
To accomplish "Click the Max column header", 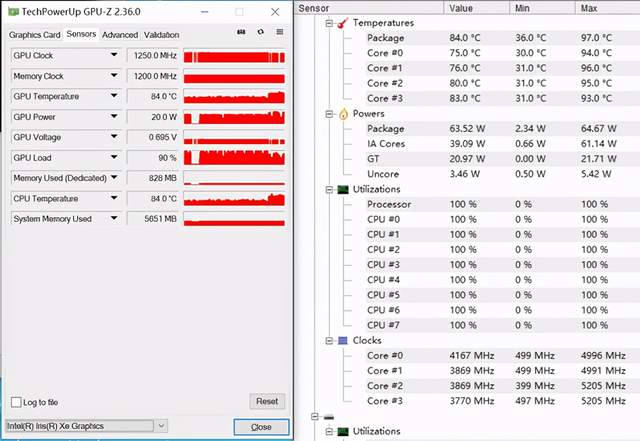I will coord(608,8).
